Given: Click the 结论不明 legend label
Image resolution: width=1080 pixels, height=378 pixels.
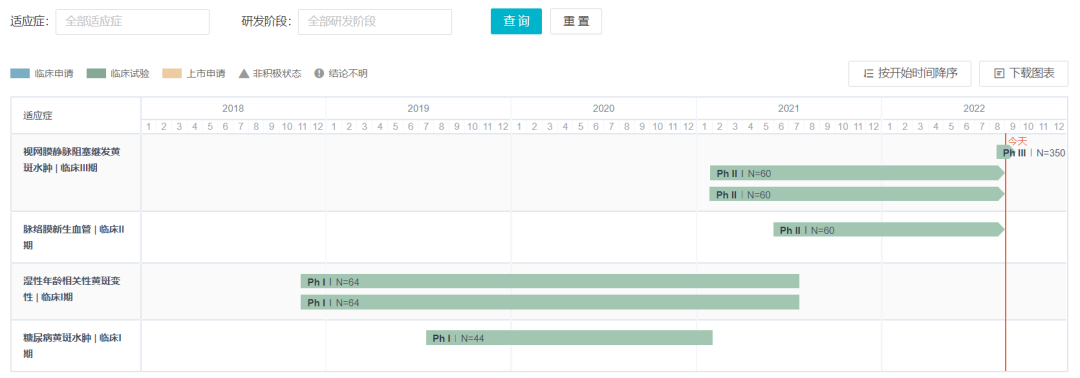Looking at the screenshot, I should click(348, 74).
